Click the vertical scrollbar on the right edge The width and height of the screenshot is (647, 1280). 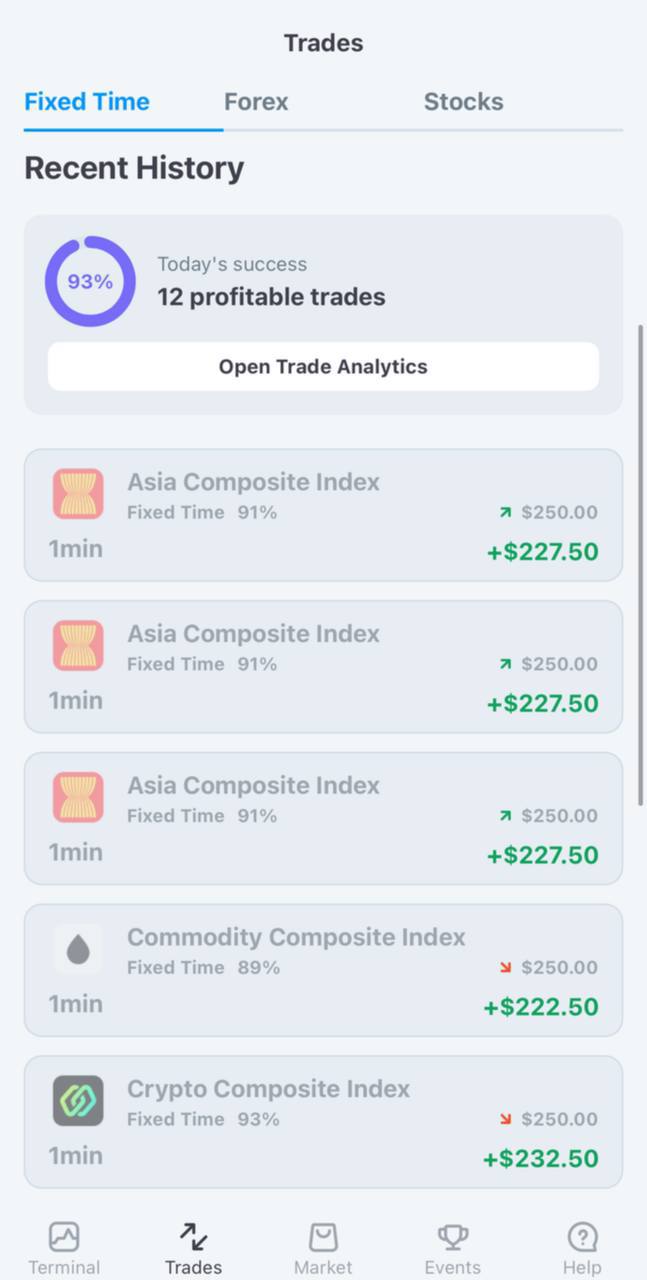(641, 565)
